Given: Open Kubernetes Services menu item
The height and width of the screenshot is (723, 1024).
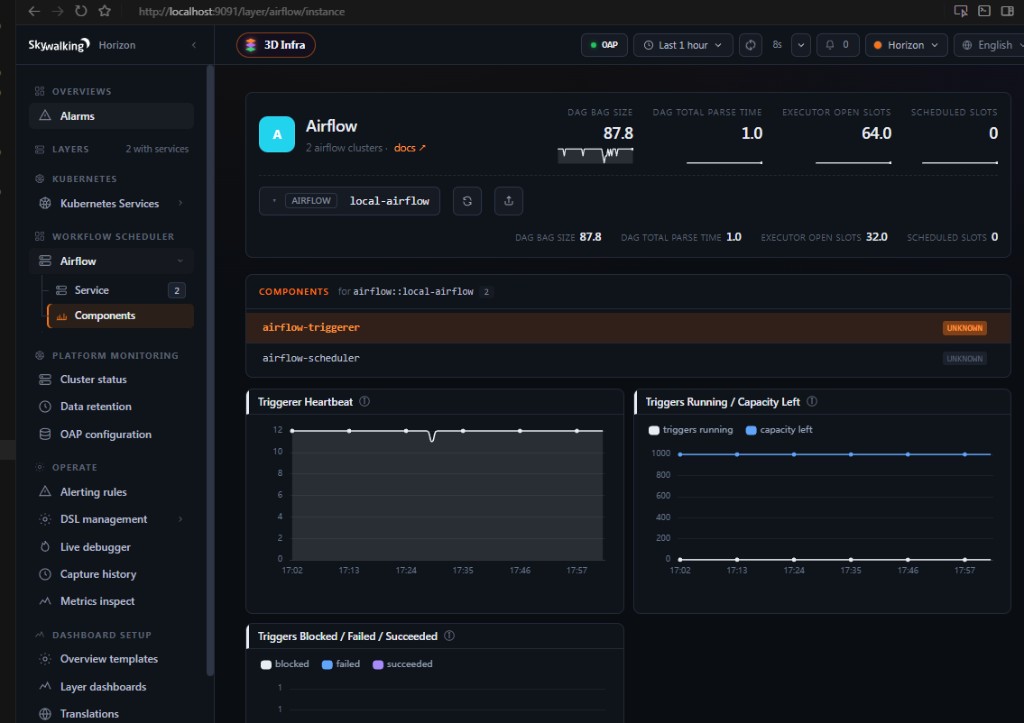Looking at the screenshot, I should pos(111,203).
